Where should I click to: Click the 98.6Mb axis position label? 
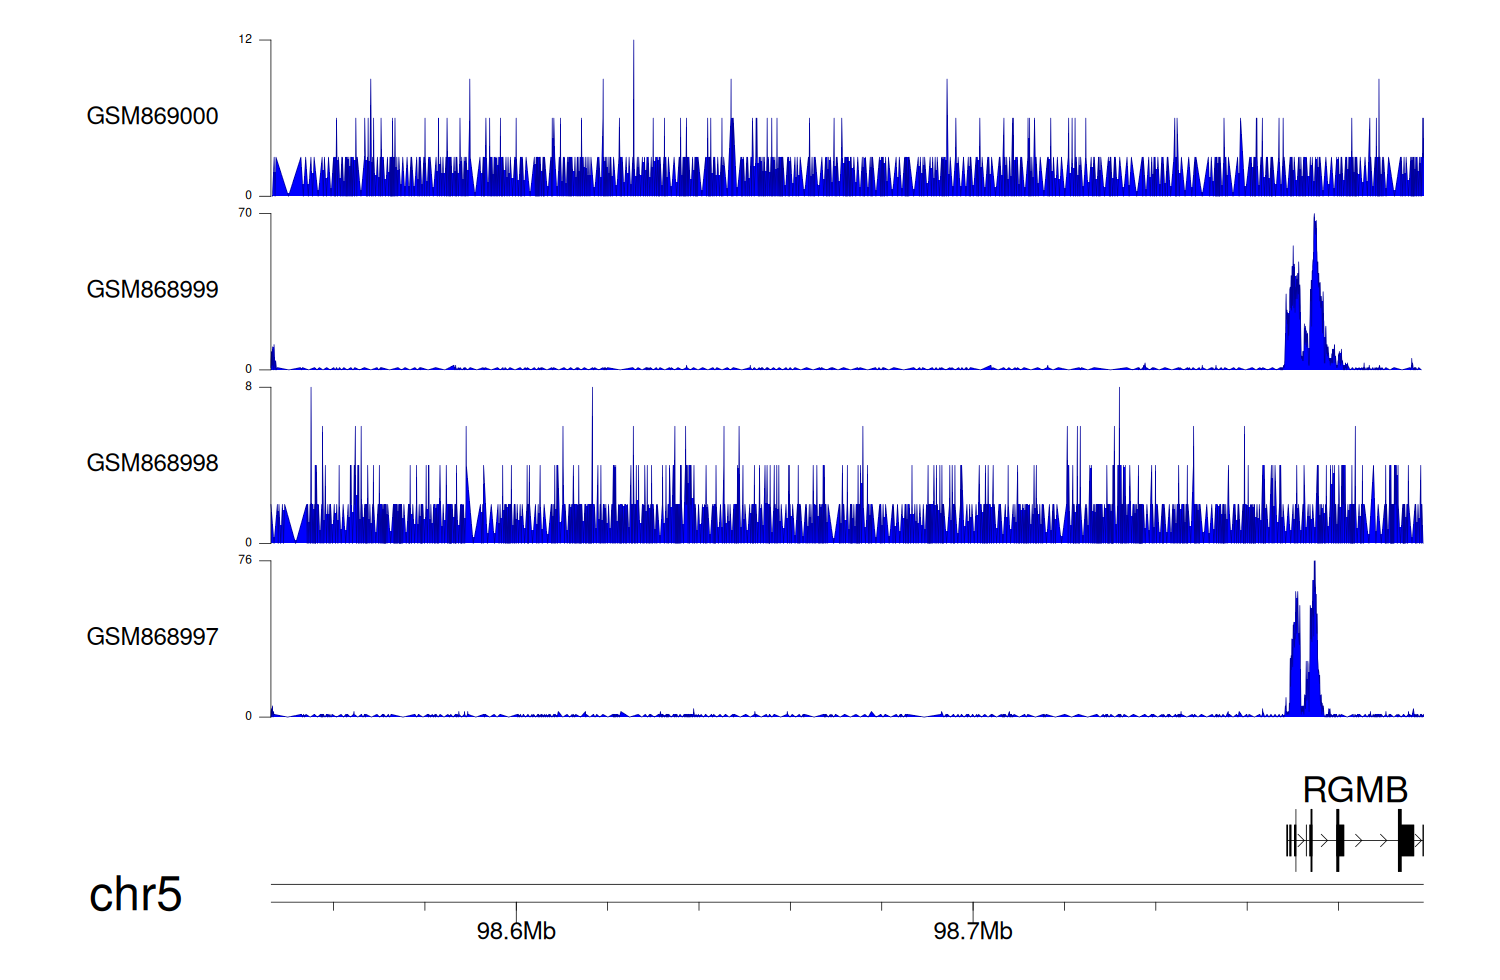click(516, 932)
